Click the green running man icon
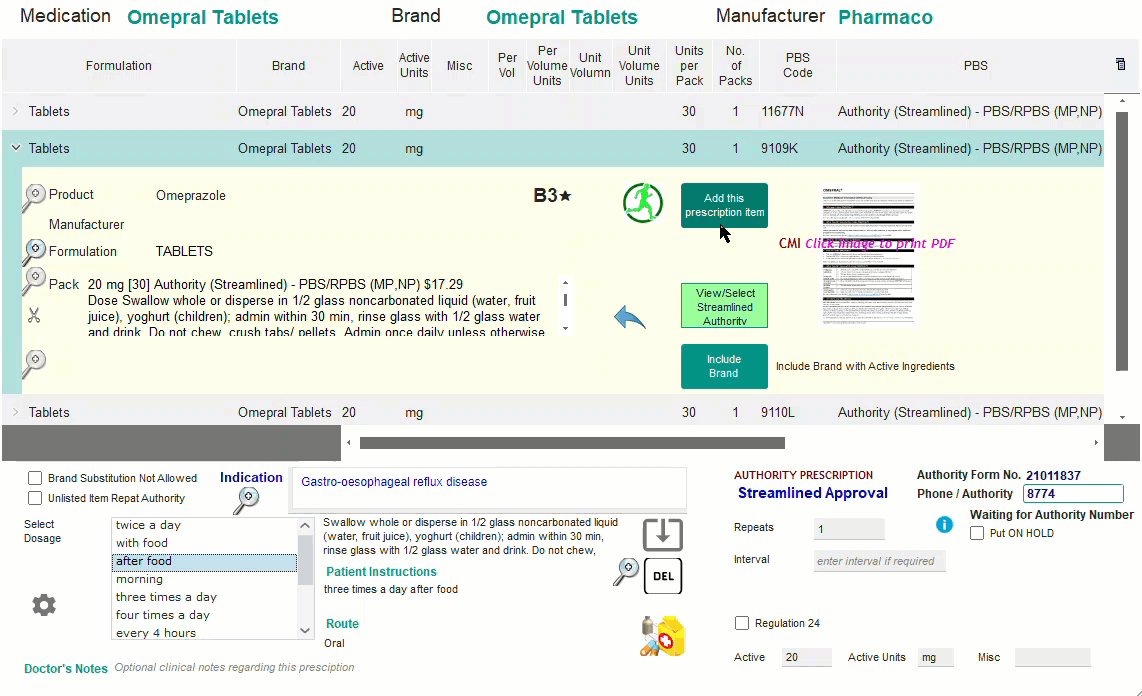This screenshot has width=1142, height=696. point(643,202)
